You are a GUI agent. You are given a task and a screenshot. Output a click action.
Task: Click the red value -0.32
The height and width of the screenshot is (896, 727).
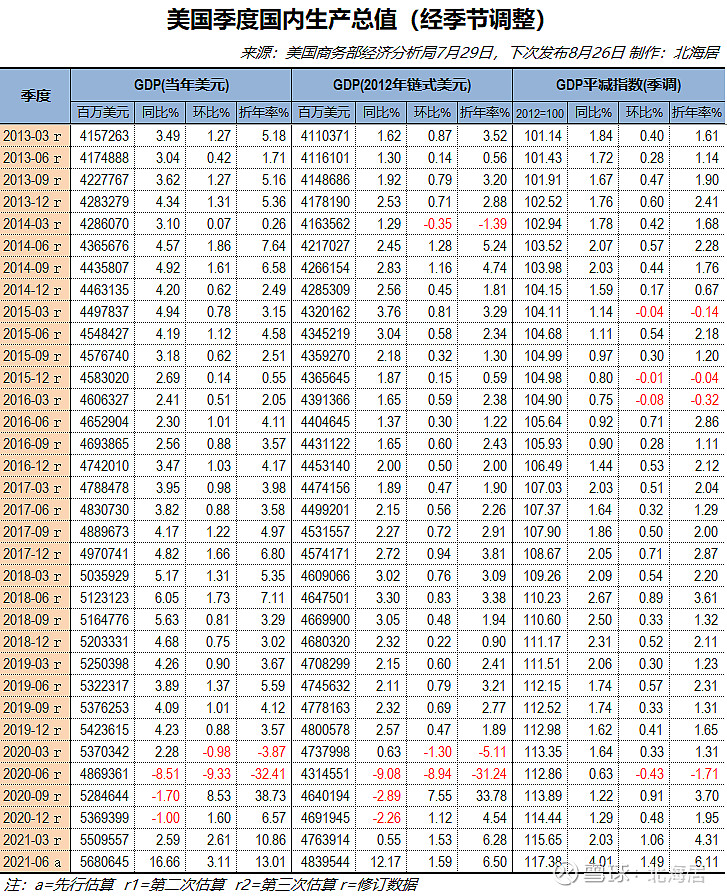pos(705,400)
